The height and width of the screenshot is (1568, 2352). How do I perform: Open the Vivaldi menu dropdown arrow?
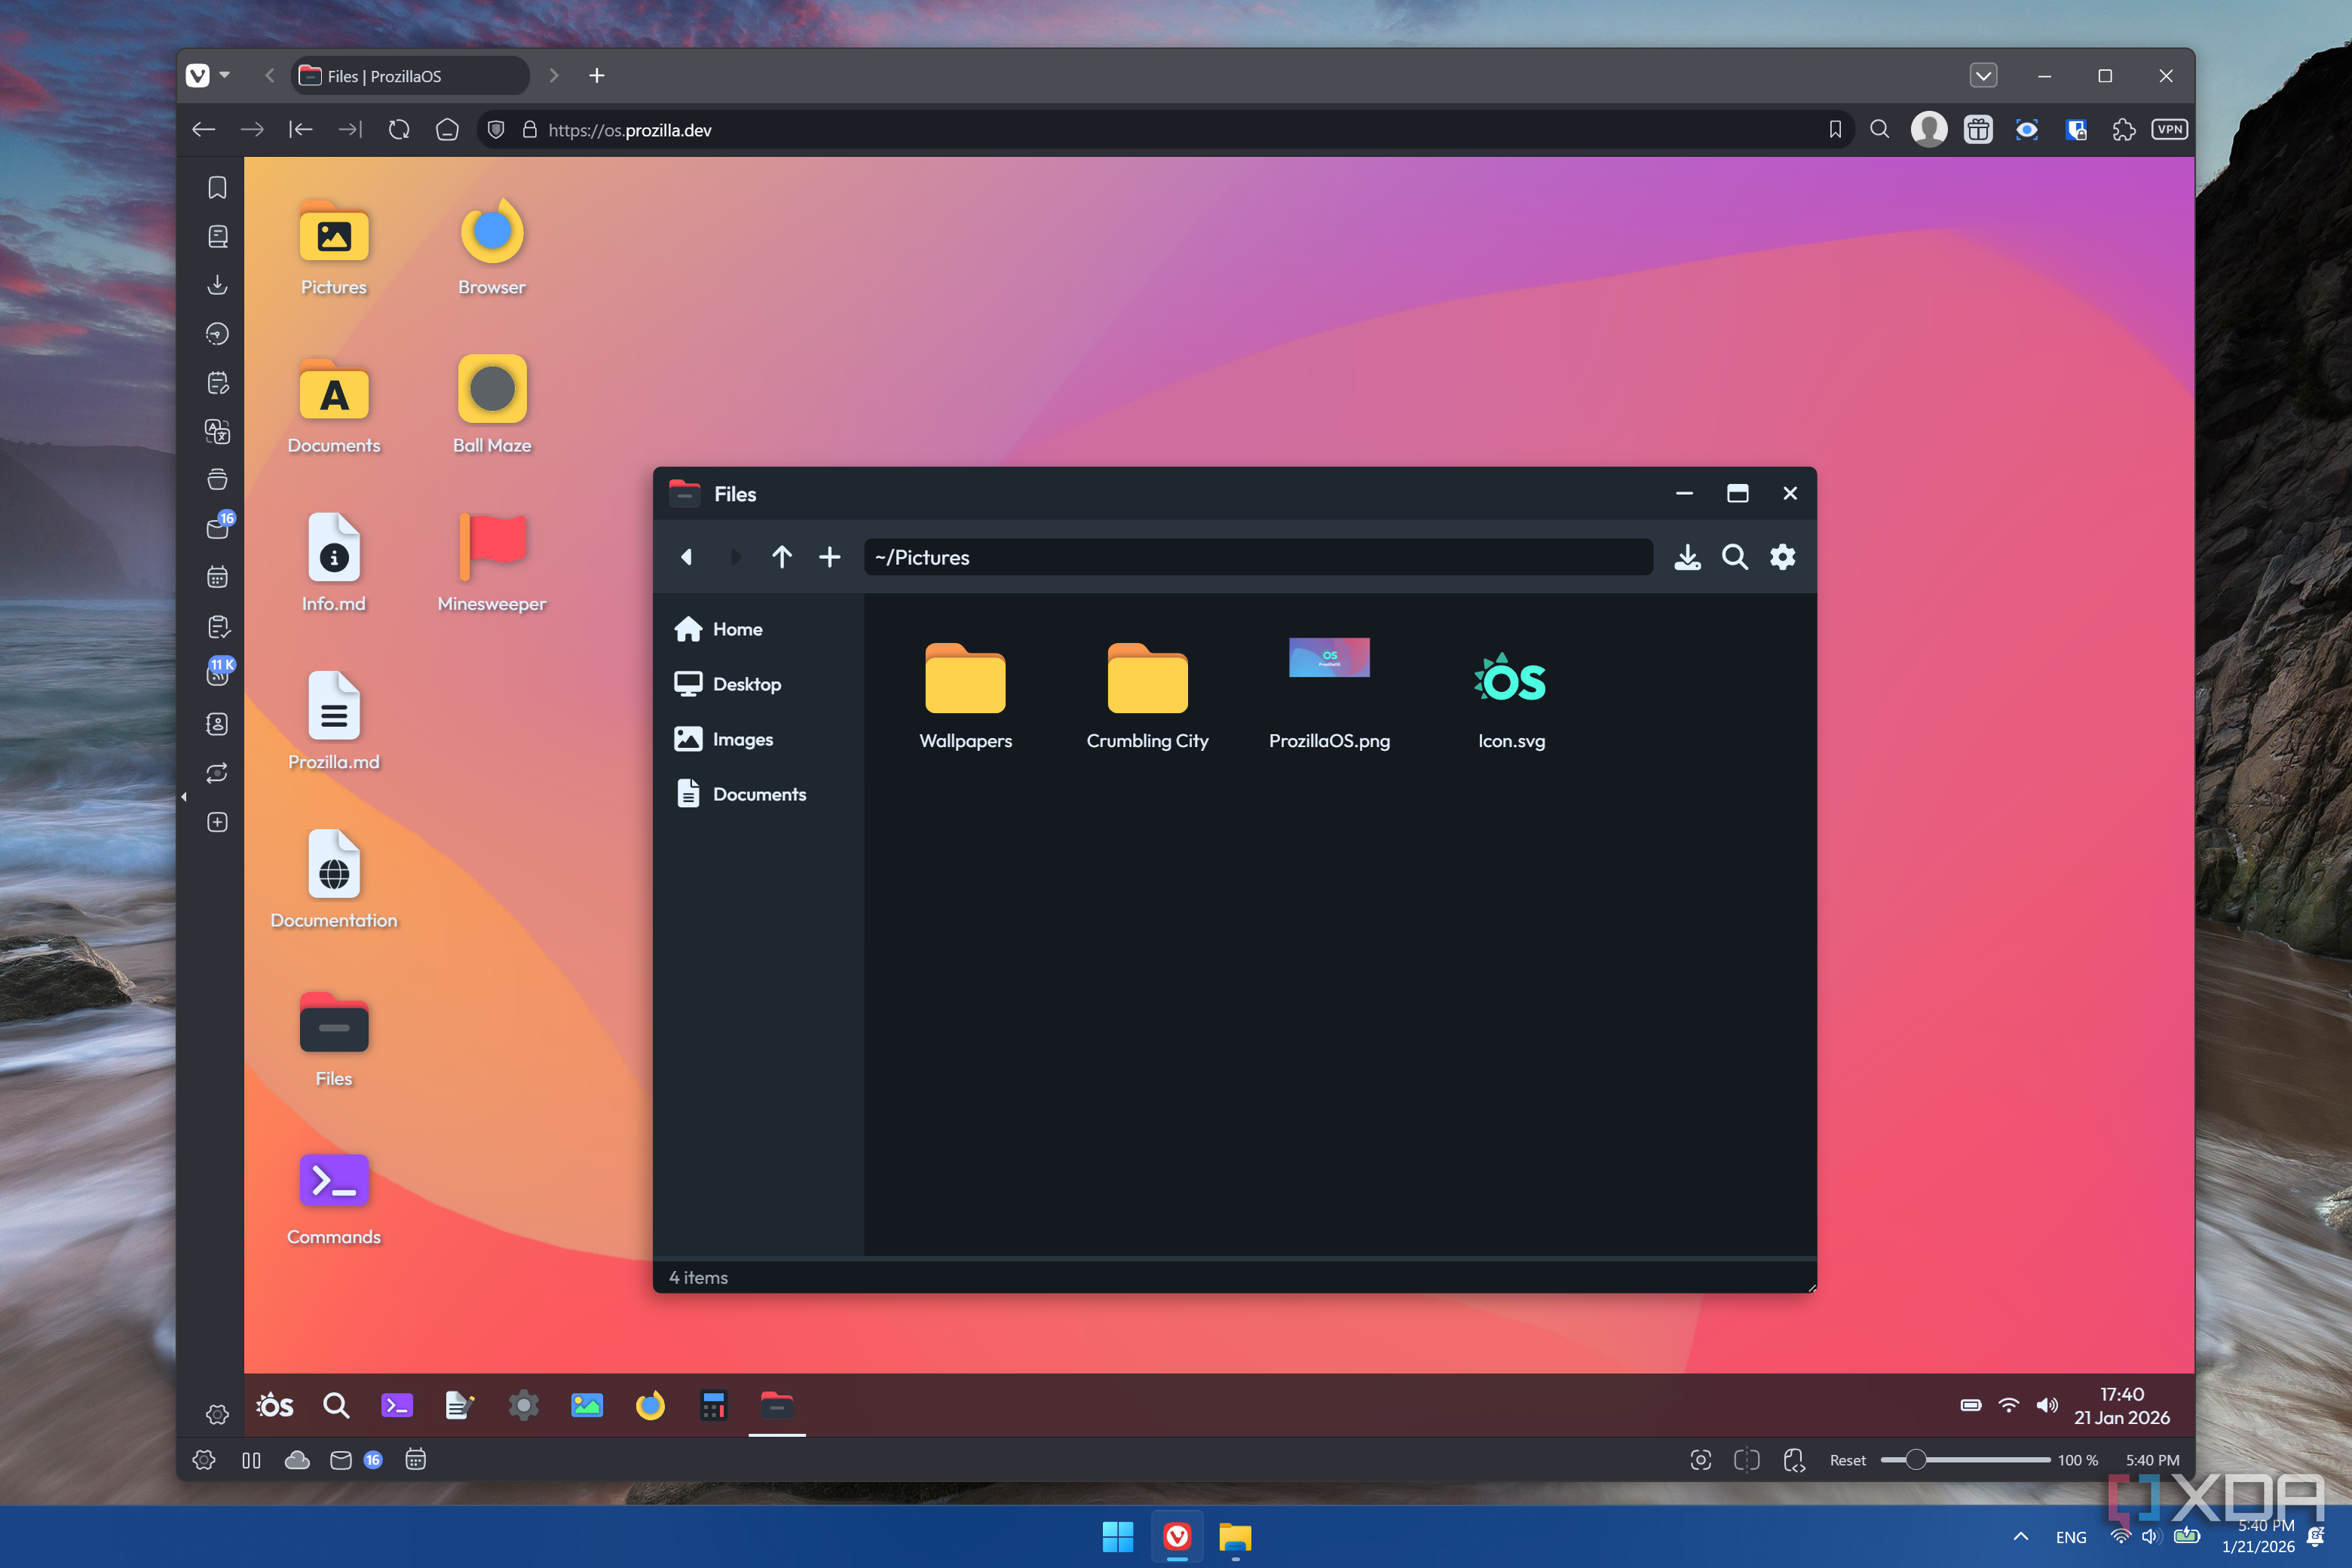click(225, 75)
